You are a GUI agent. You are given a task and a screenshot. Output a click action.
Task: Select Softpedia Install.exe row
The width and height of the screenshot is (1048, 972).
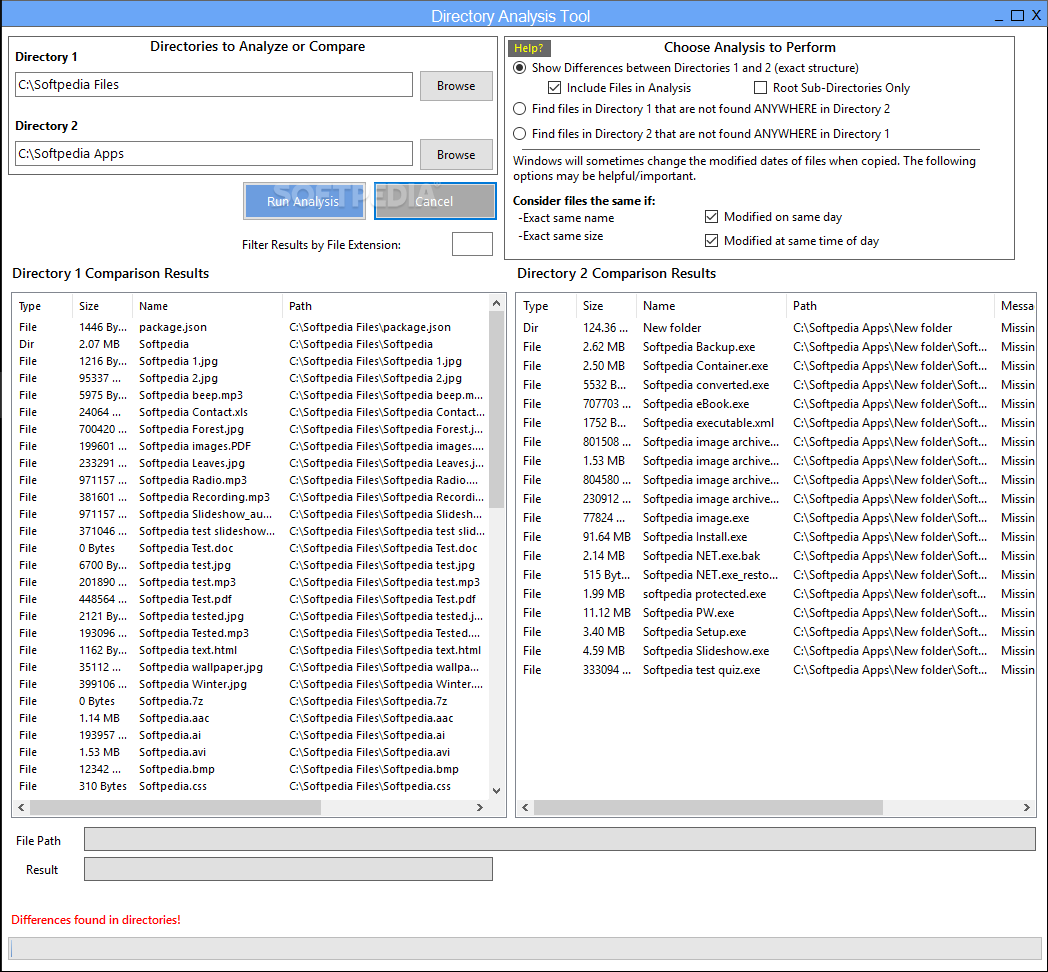click(777, 537)
